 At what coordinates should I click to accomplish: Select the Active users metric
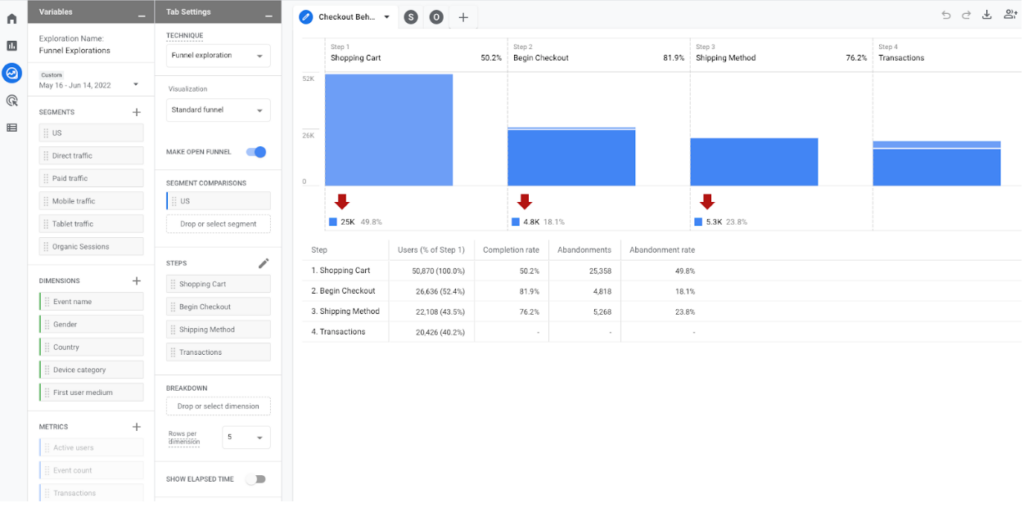coord(91,448)
